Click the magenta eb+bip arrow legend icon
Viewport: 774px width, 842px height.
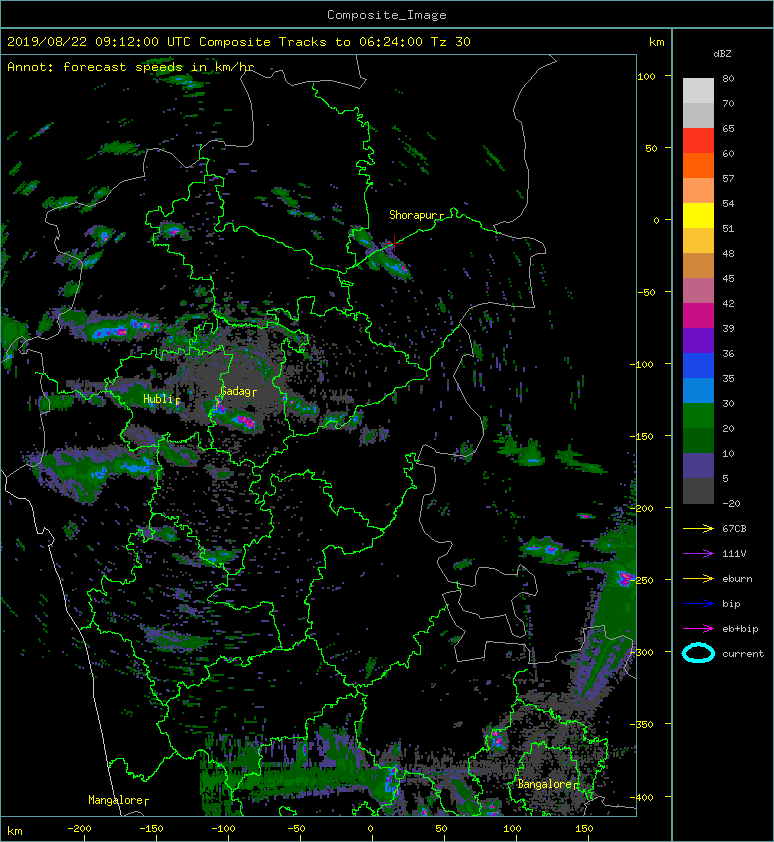tap(698, 628)
